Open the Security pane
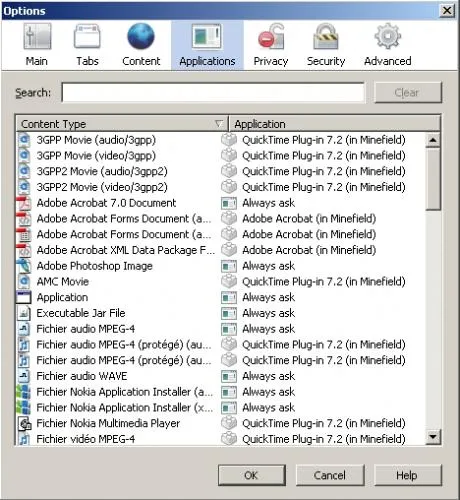 pyautogui.click(x=326, y=45)
